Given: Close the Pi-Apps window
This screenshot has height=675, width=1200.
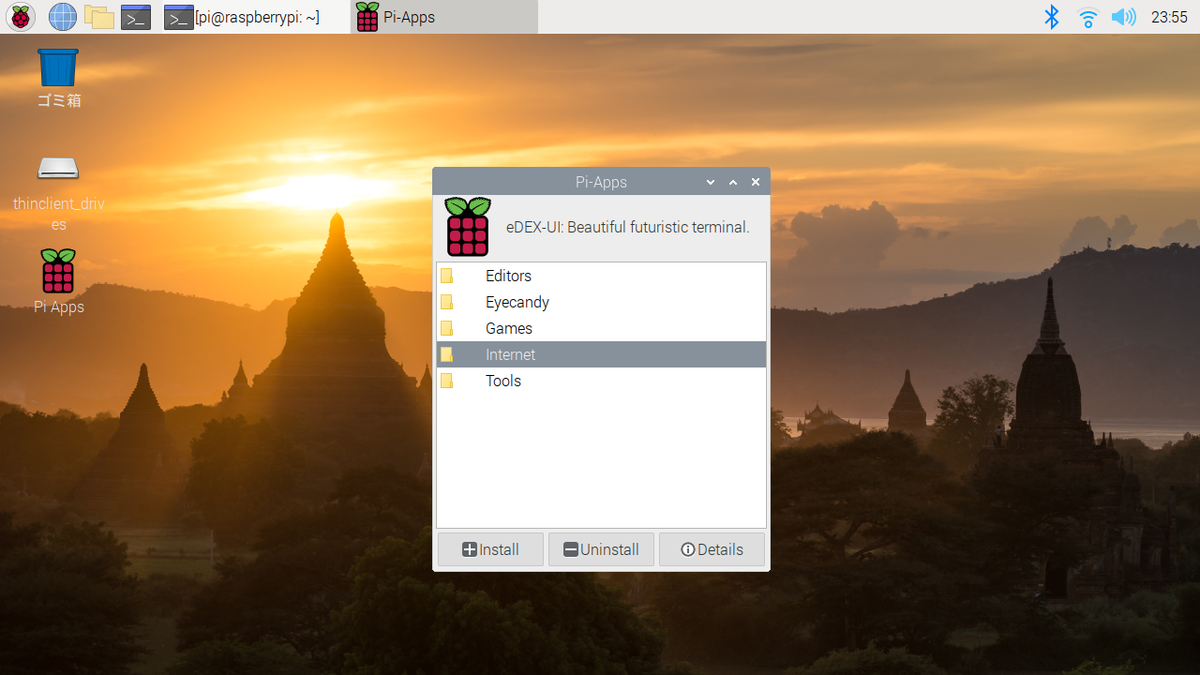Looking at the screenshot, I should click(x=755, y=182).
